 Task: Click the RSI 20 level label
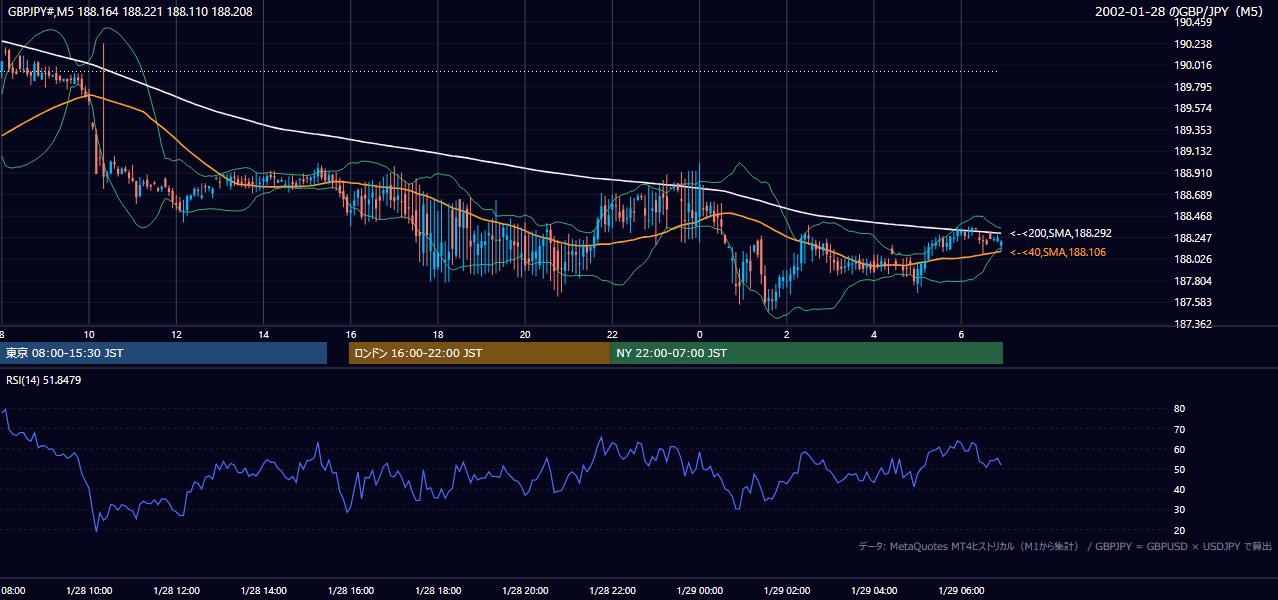[x=1179, y=530]
